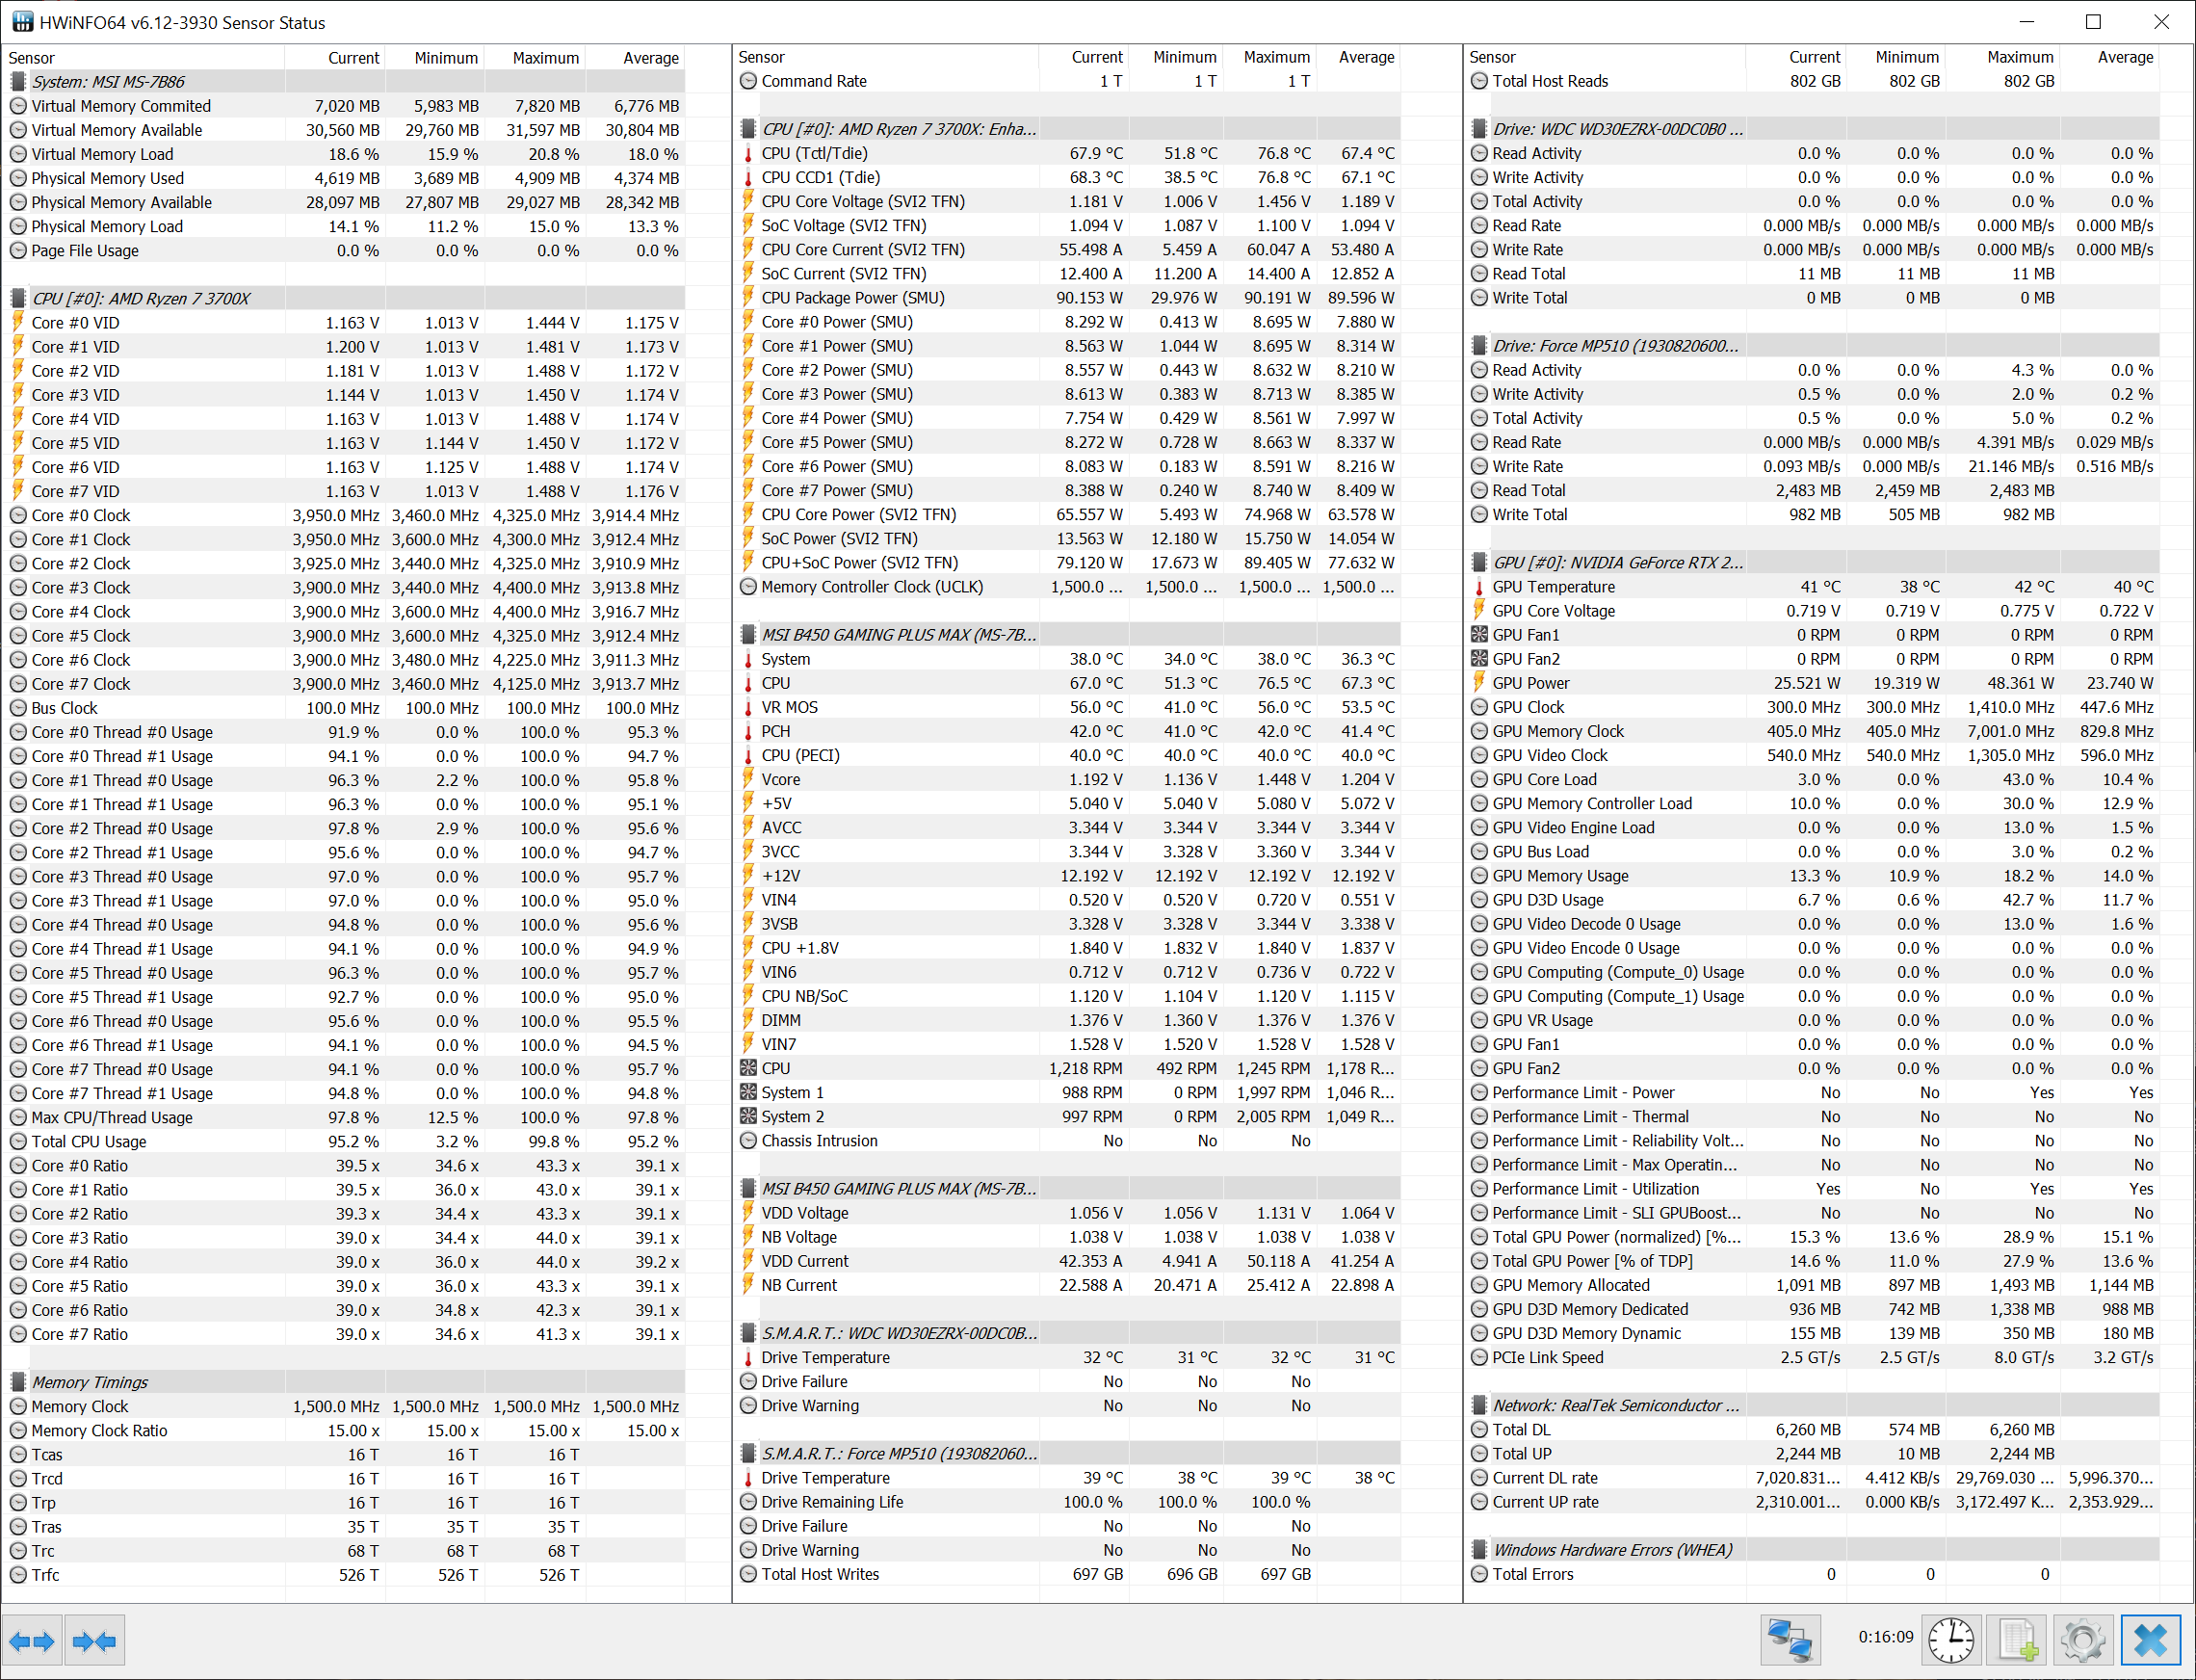Collapse Windows Hardware Errors (WHEA) group
Screen dimensions: 2196x1680
[x=1612, y=1550]
